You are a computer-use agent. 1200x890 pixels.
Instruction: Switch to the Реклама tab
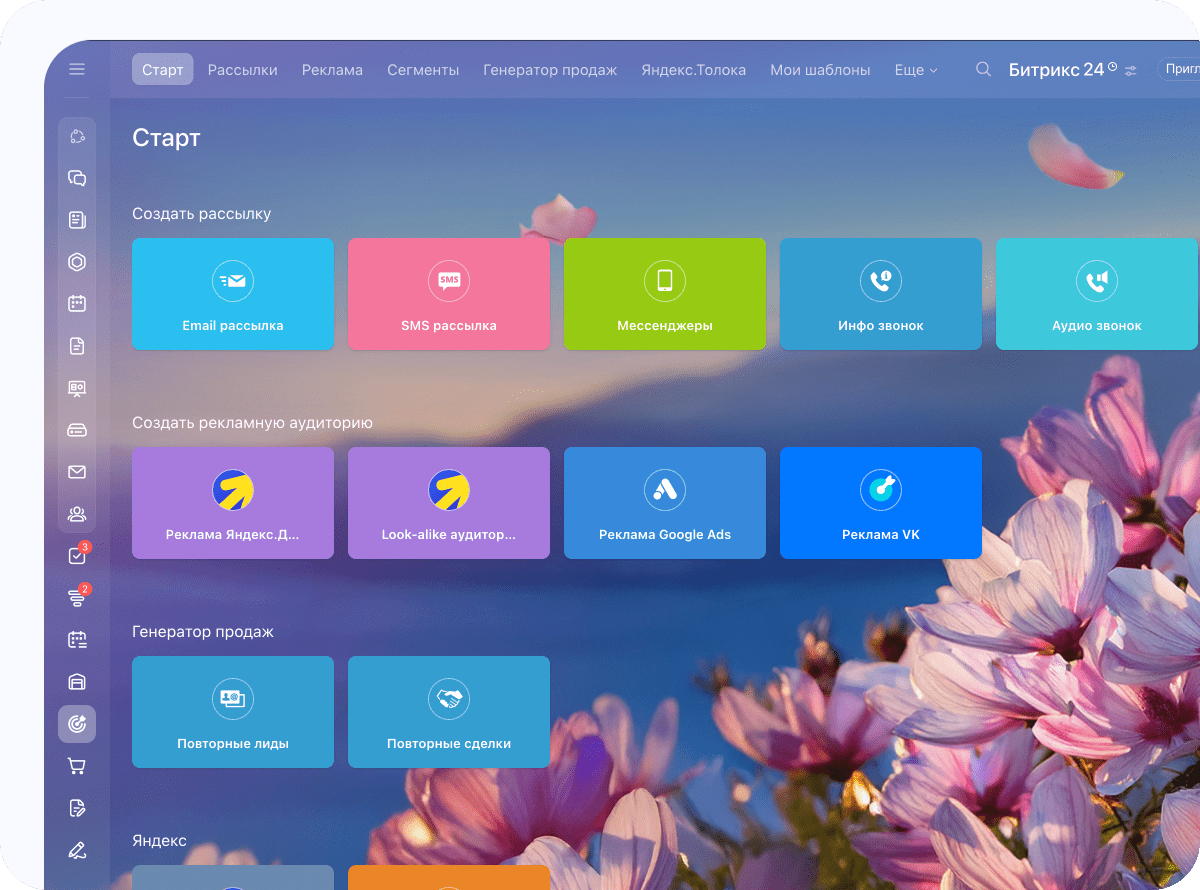332,70
